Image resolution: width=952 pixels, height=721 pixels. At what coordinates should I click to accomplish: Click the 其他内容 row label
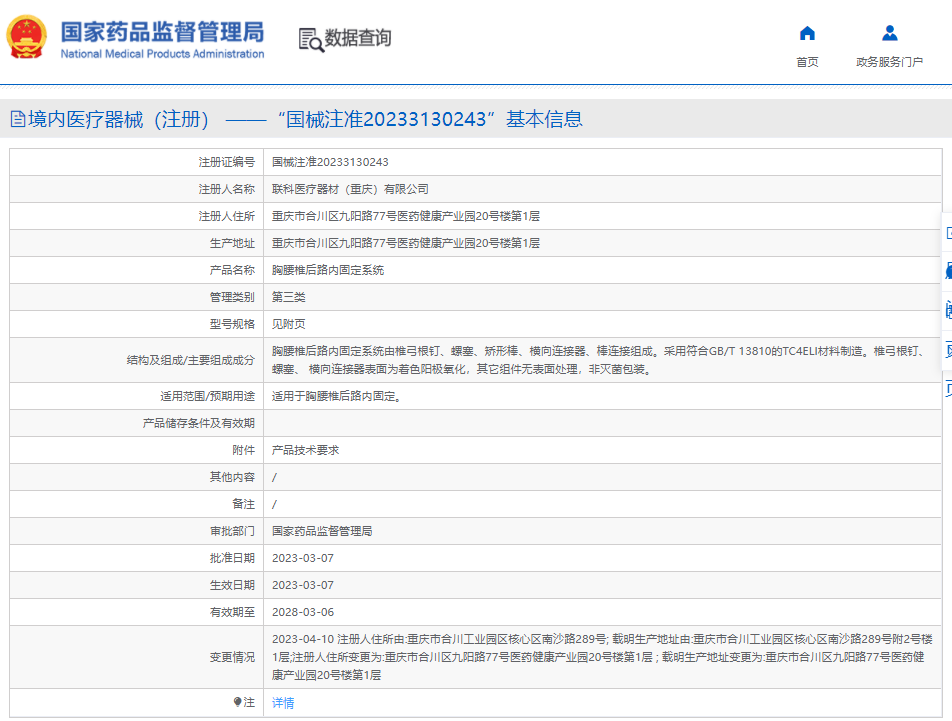pyautogui.click(x=232, y=477)
